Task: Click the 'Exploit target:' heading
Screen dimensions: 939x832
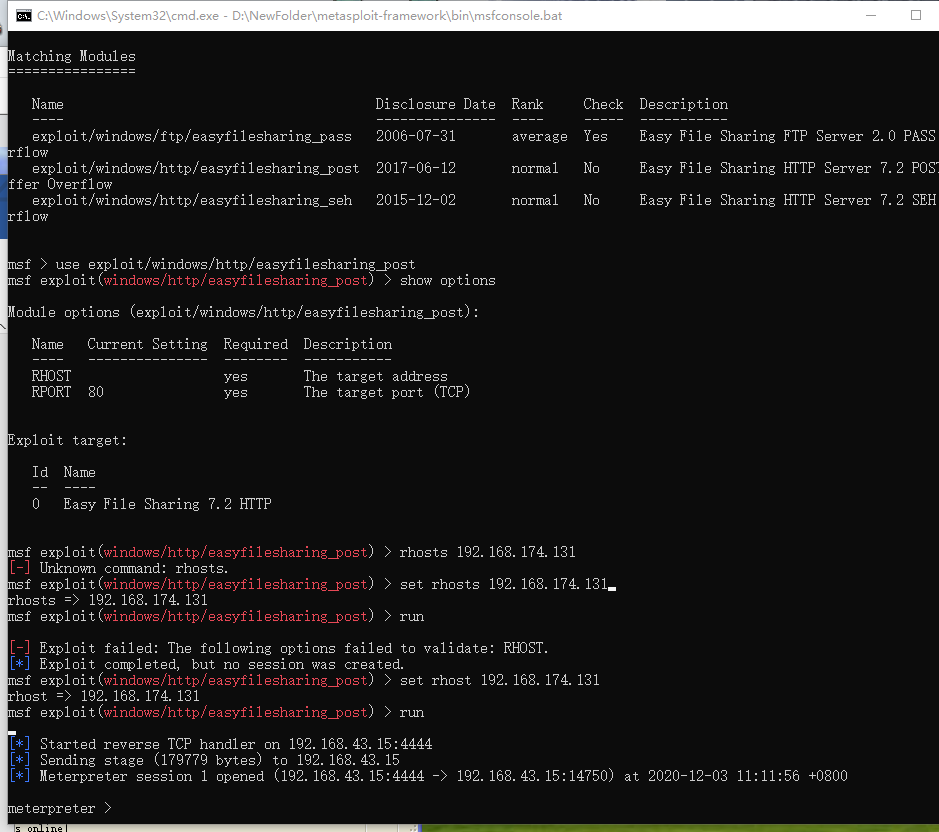Action: 67,441
